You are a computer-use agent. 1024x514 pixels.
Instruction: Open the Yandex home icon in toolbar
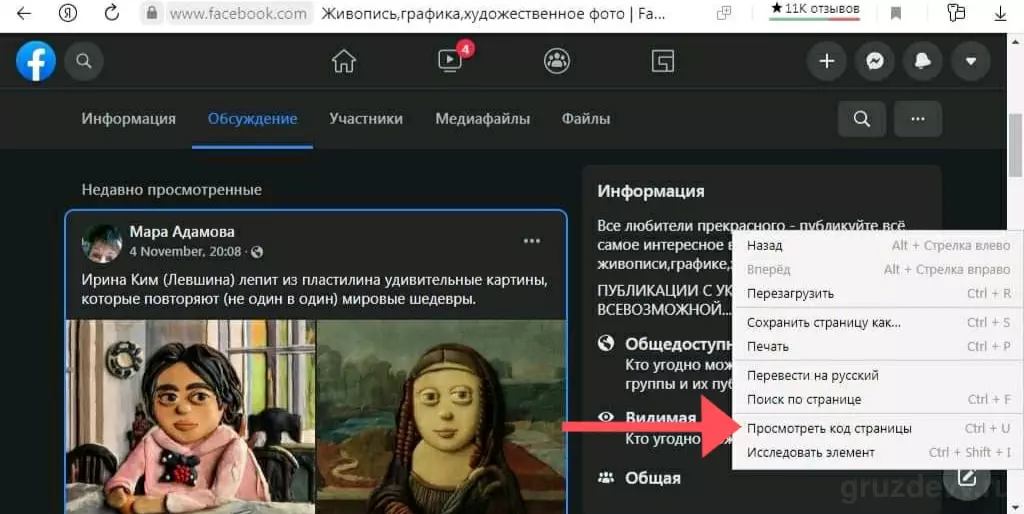pos(67,13)
